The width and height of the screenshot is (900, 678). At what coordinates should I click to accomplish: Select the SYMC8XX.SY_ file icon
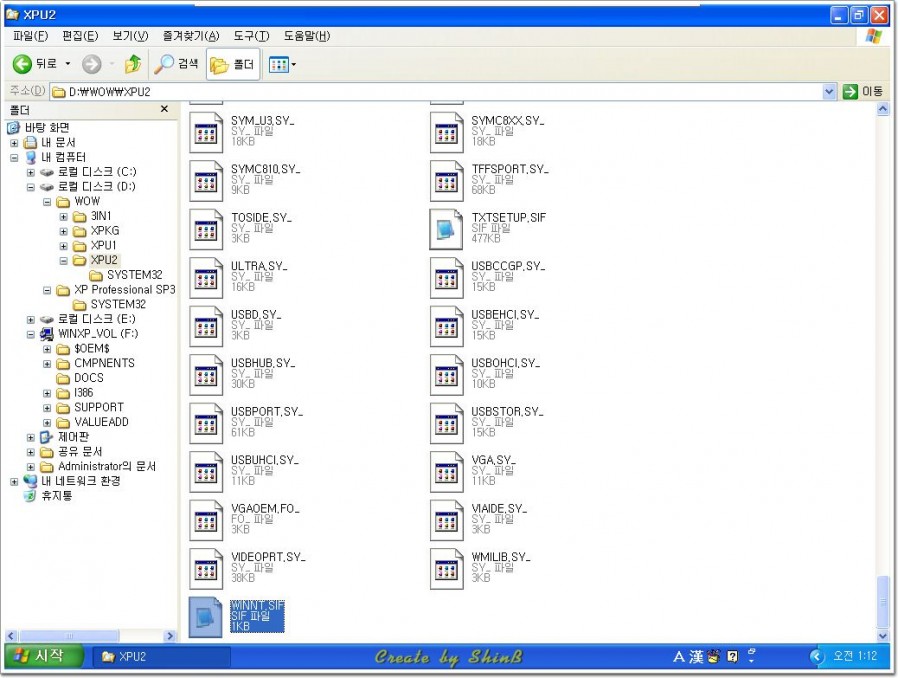447,133
